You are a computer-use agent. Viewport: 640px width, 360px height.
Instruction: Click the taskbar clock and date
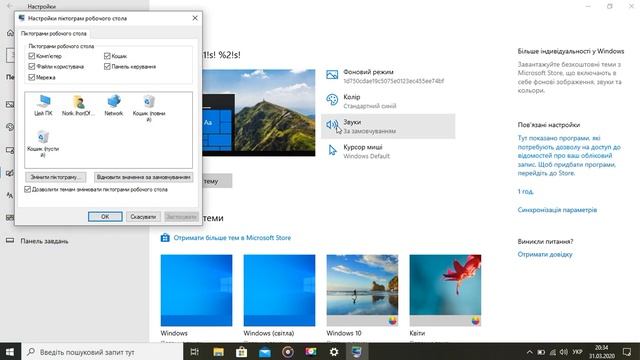(602, 352)
